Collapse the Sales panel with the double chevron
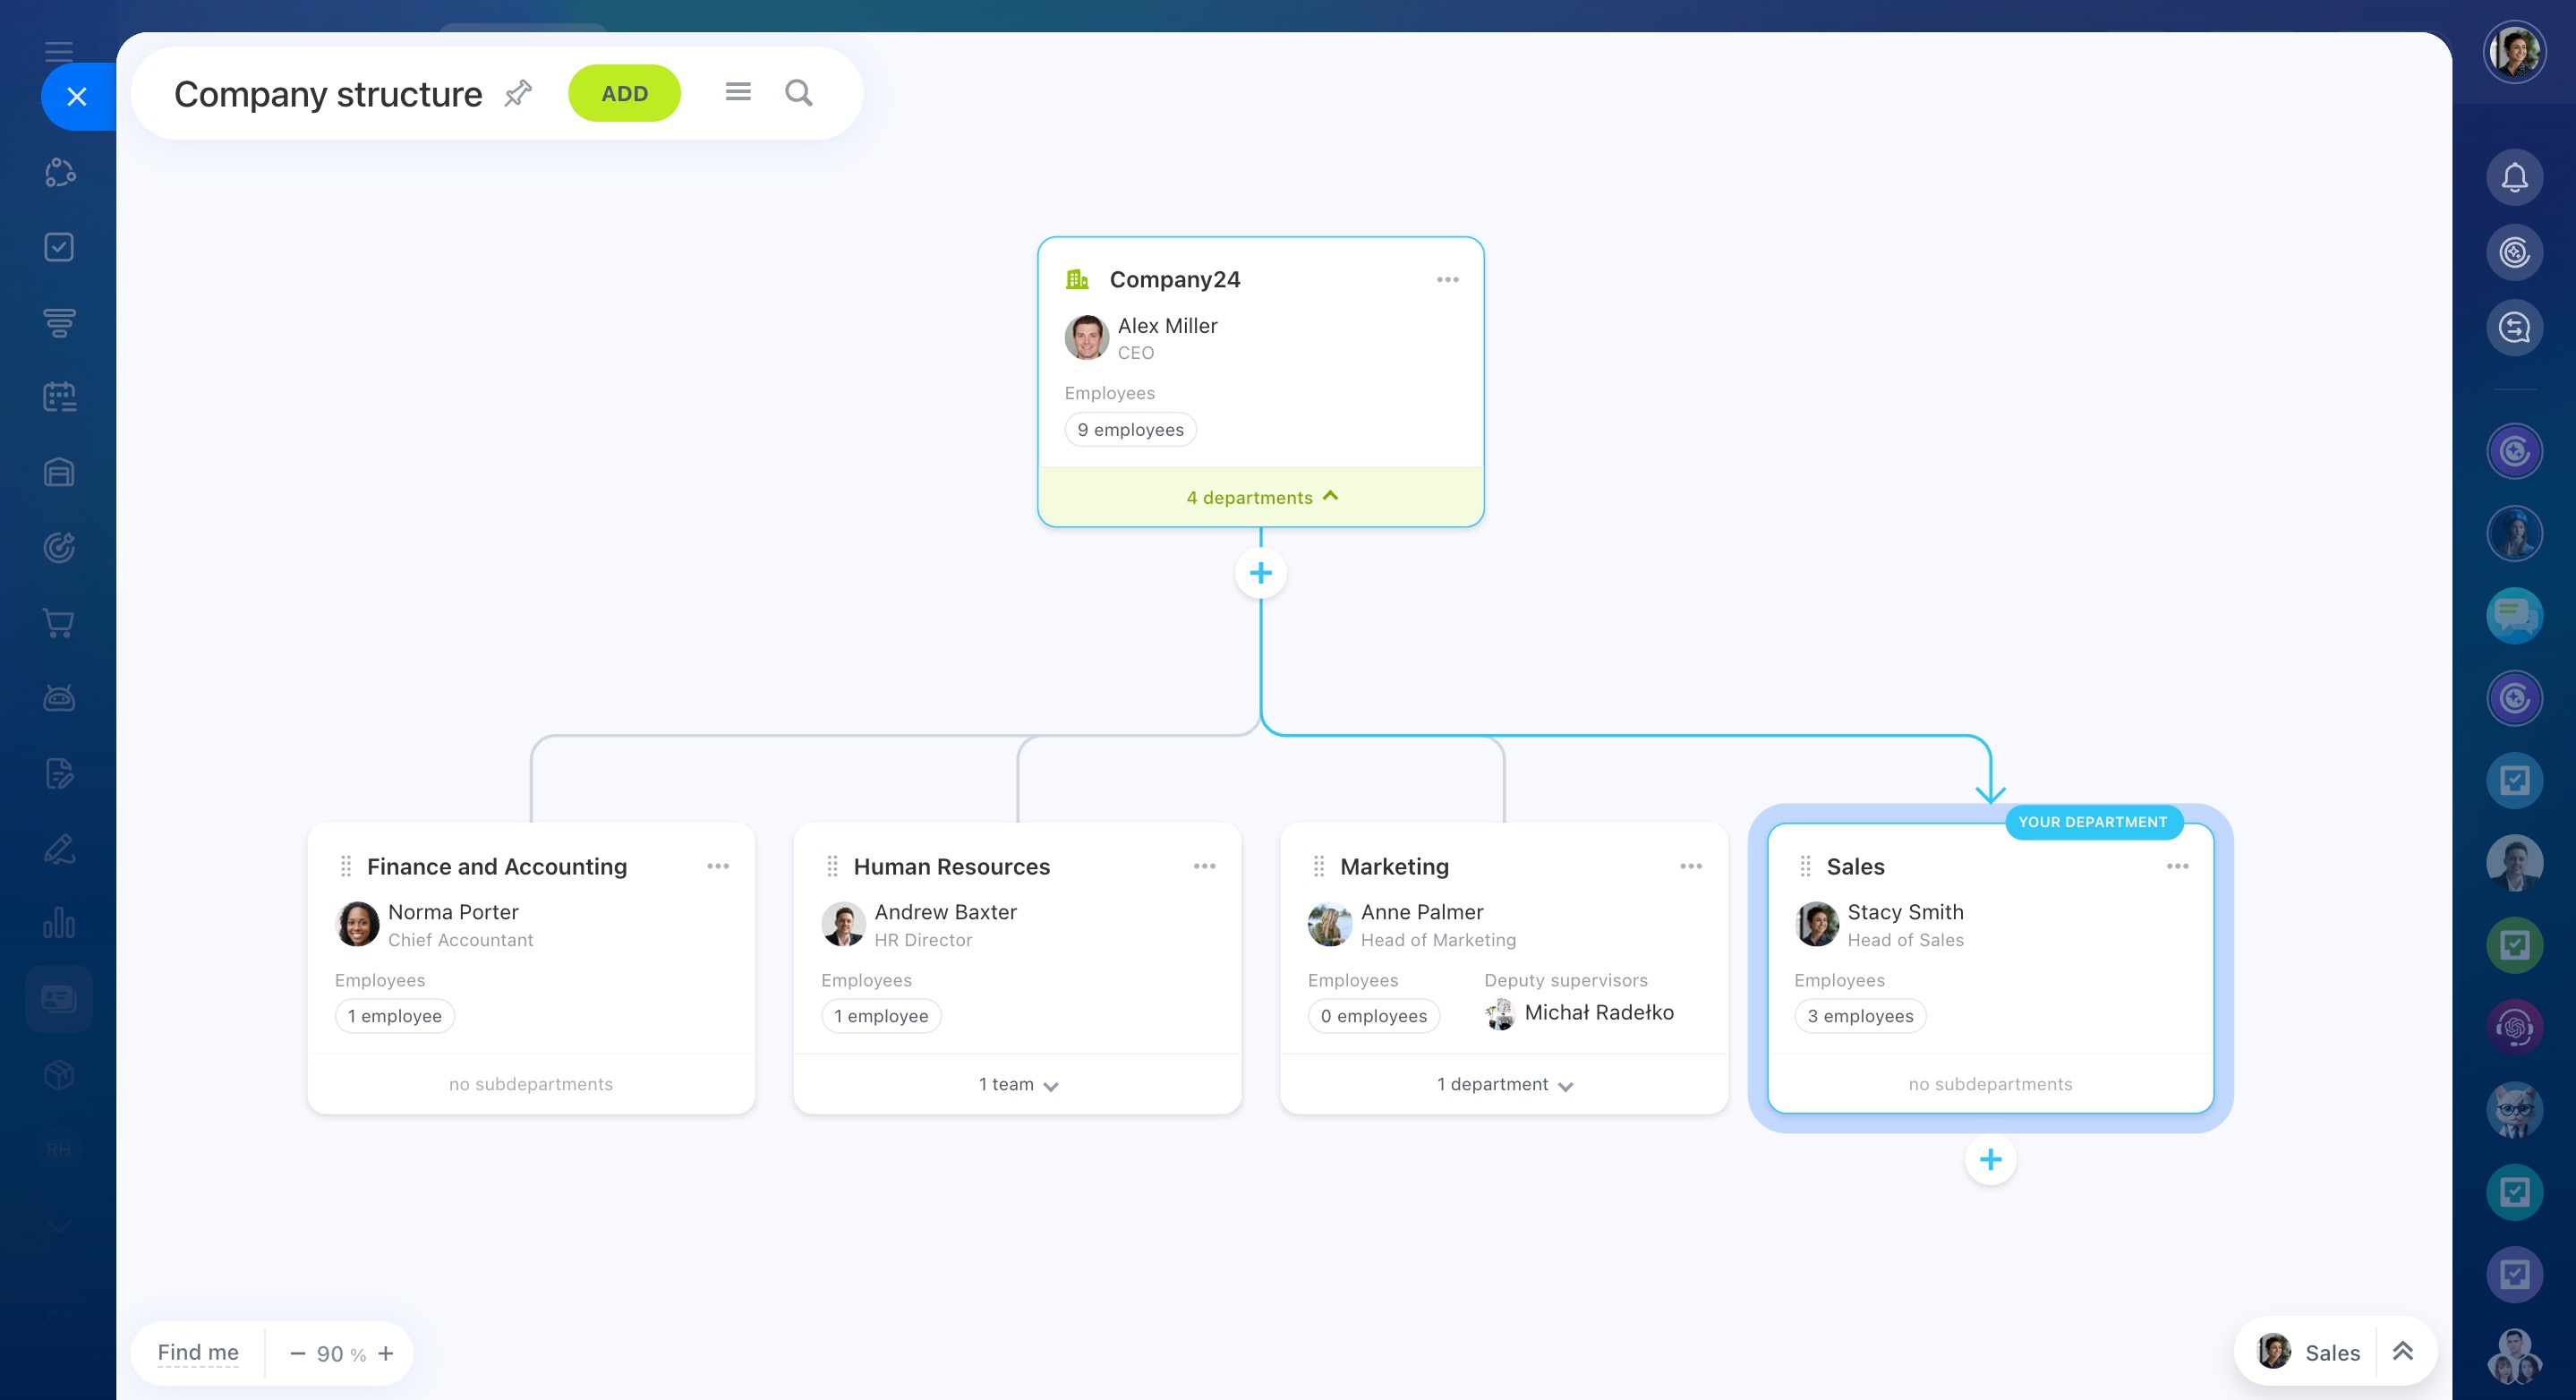 (2402, 1352)
